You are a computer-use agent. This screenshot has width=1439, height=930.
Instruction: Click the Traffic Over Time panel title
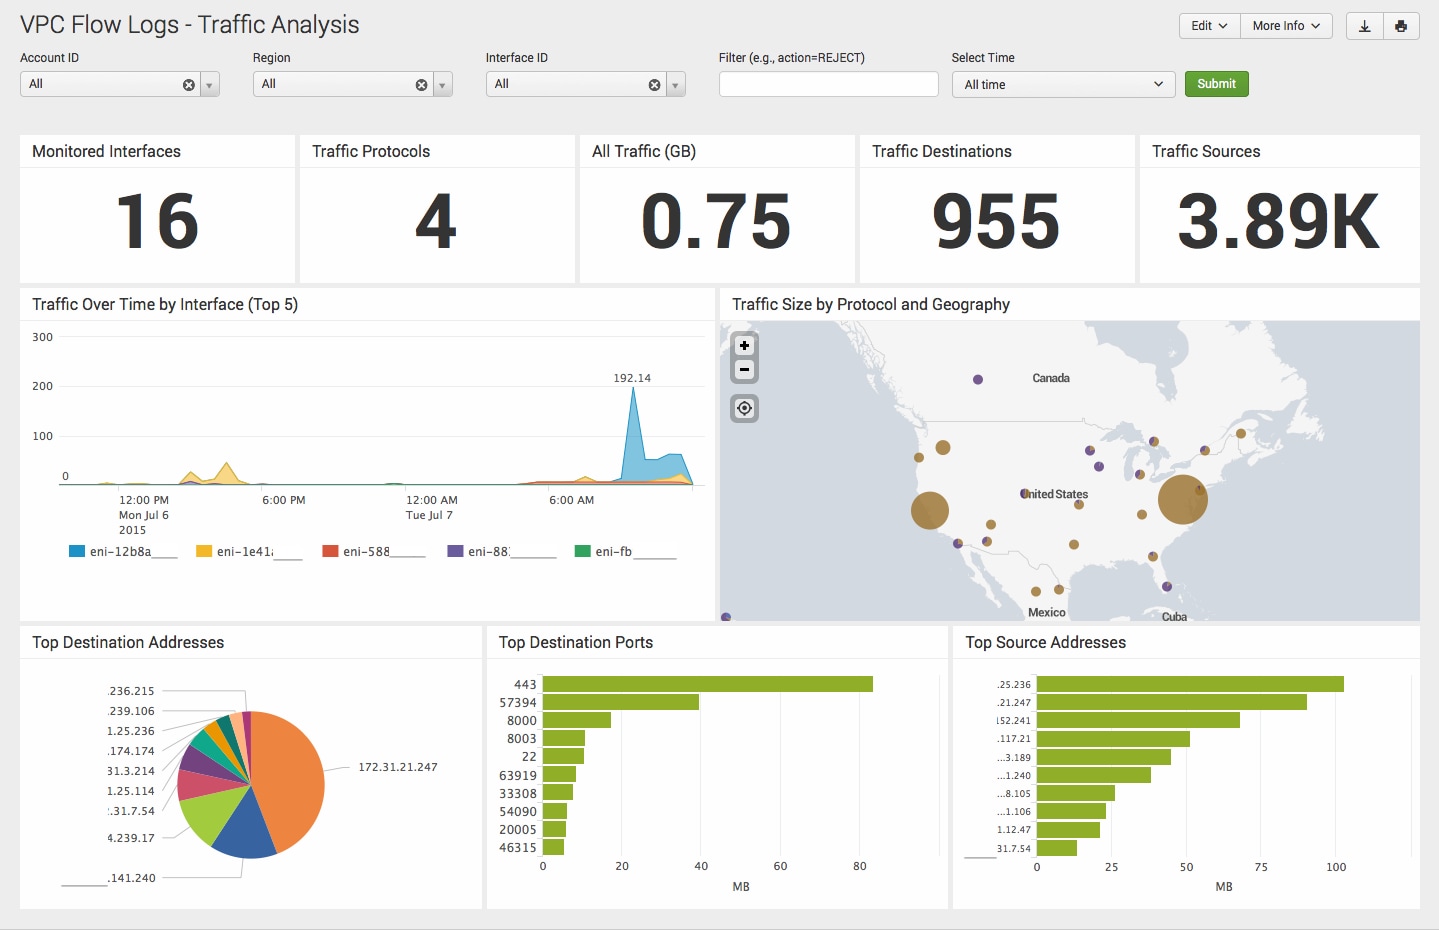click(x=165, y=304)
